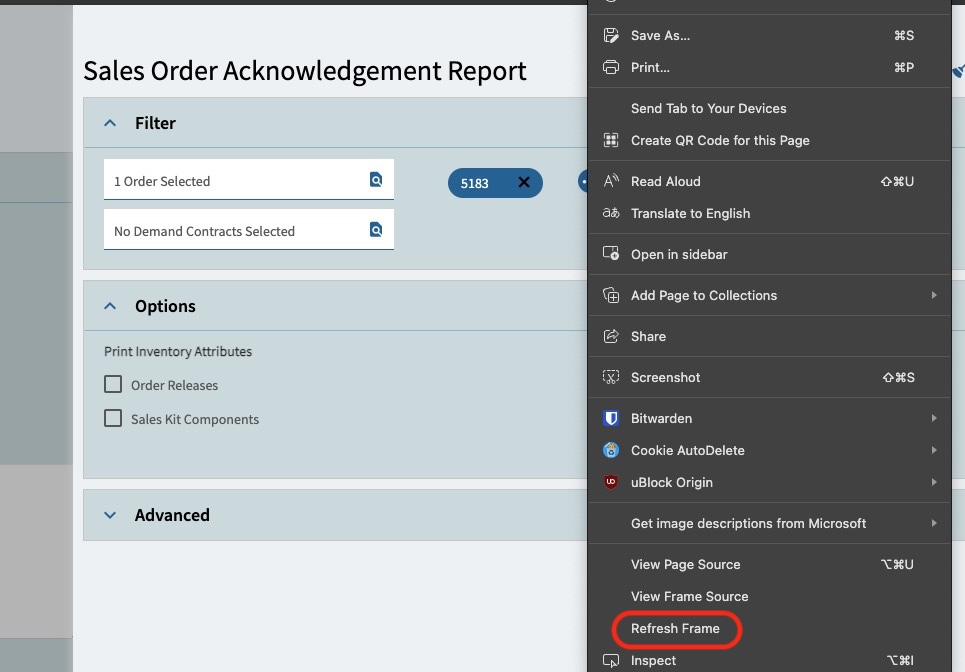Viewport: 965px width, 672px height.
Task: Click the Screenshot menu icon
Action: coord(611,377)
